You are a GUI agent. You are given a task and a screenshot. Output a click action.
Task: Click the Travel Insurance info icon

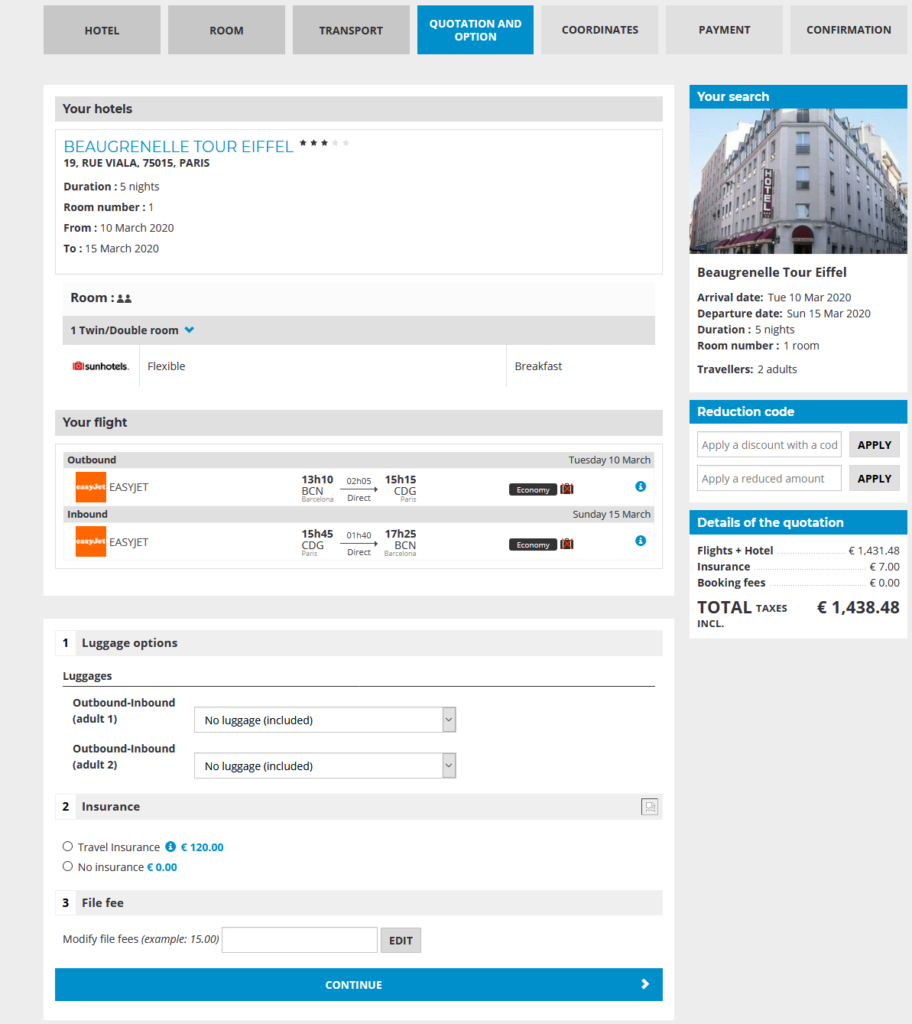[x=170, y=847]
